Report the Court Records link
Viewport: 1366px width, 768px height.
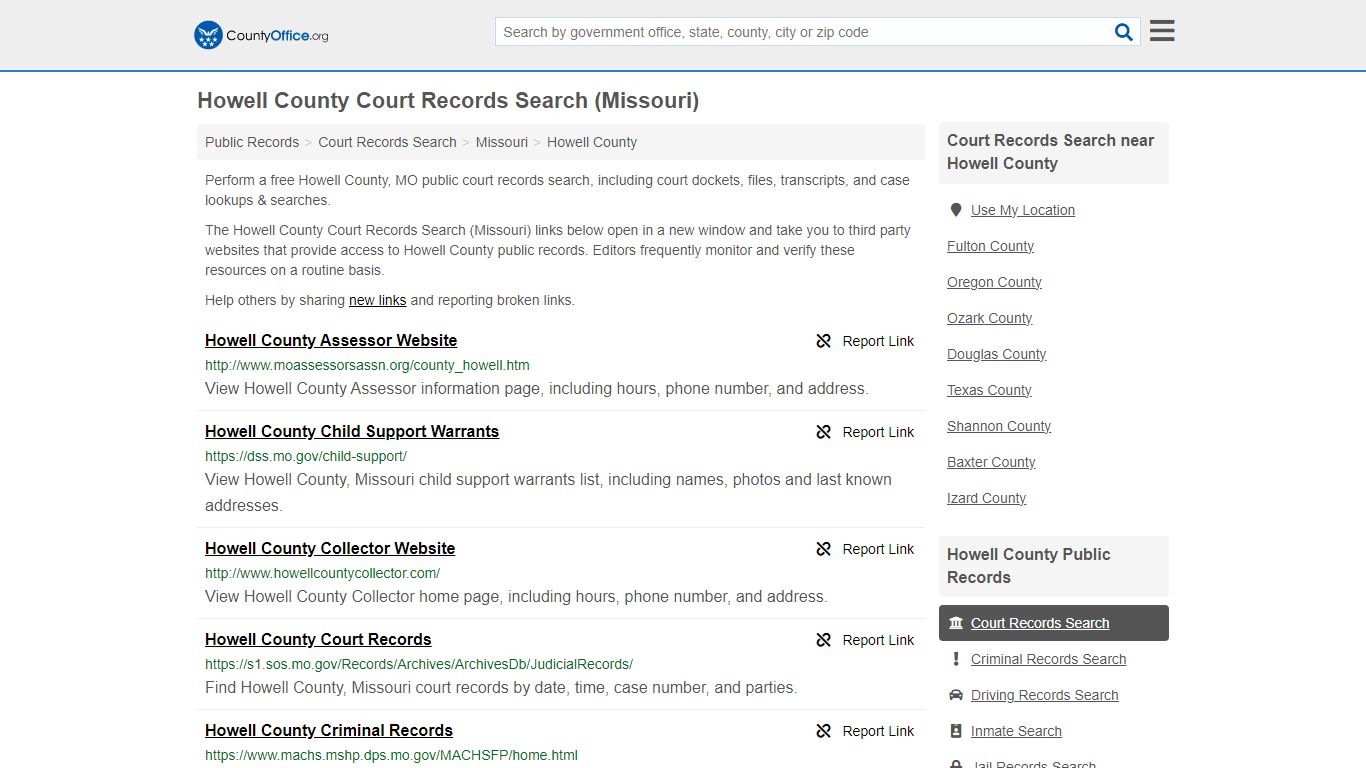(x=865, y=640)
